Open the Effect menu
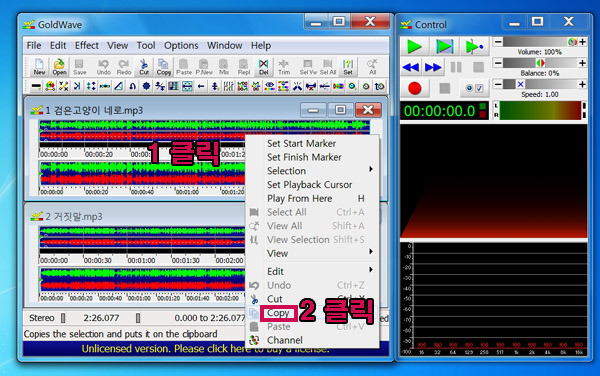This screenshot has height=376, width=600. click(86, 46)
